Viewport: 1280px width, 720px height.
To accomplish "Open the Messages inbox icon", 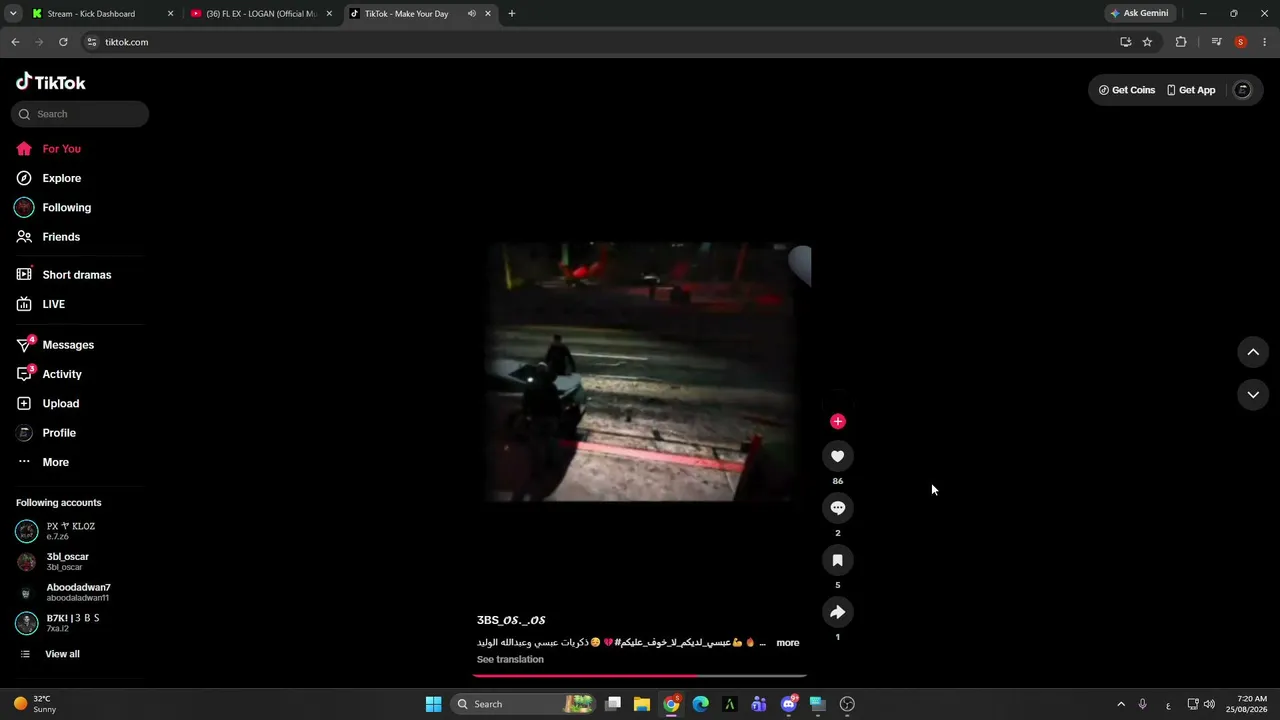I will click(25, 345).
